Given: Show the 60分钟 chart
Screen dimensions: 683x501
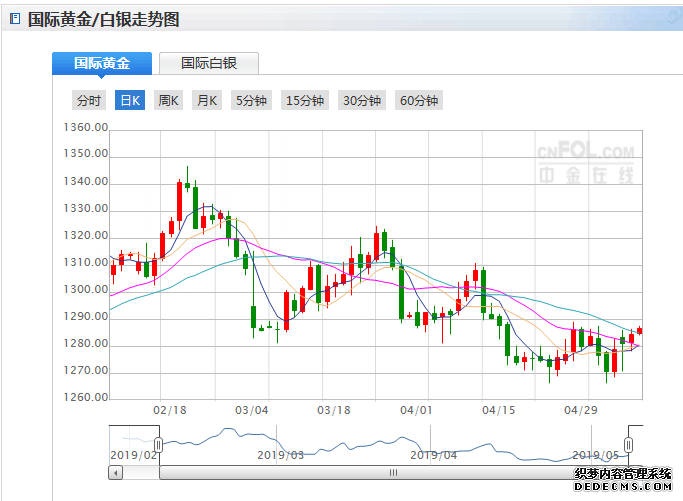Looking at the screenshot, I should point(419,100).
